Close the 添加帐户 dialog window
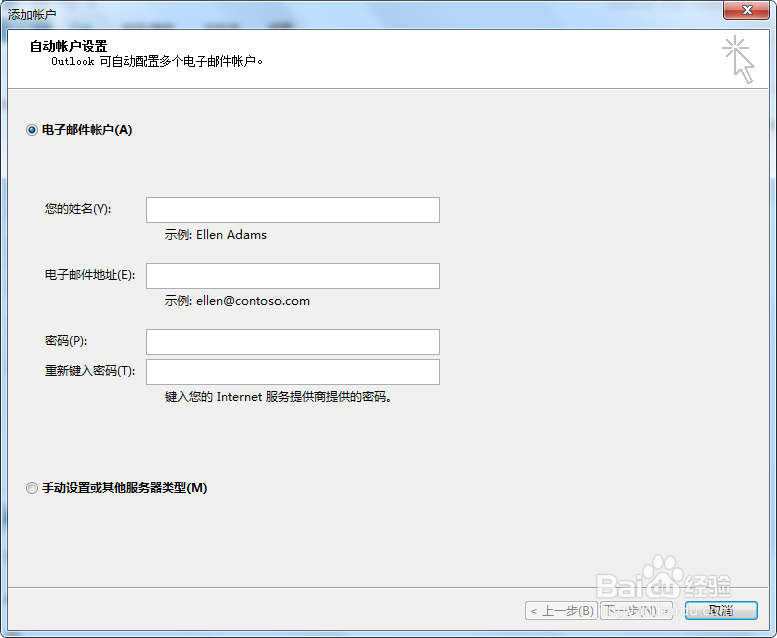 point(746,10)
